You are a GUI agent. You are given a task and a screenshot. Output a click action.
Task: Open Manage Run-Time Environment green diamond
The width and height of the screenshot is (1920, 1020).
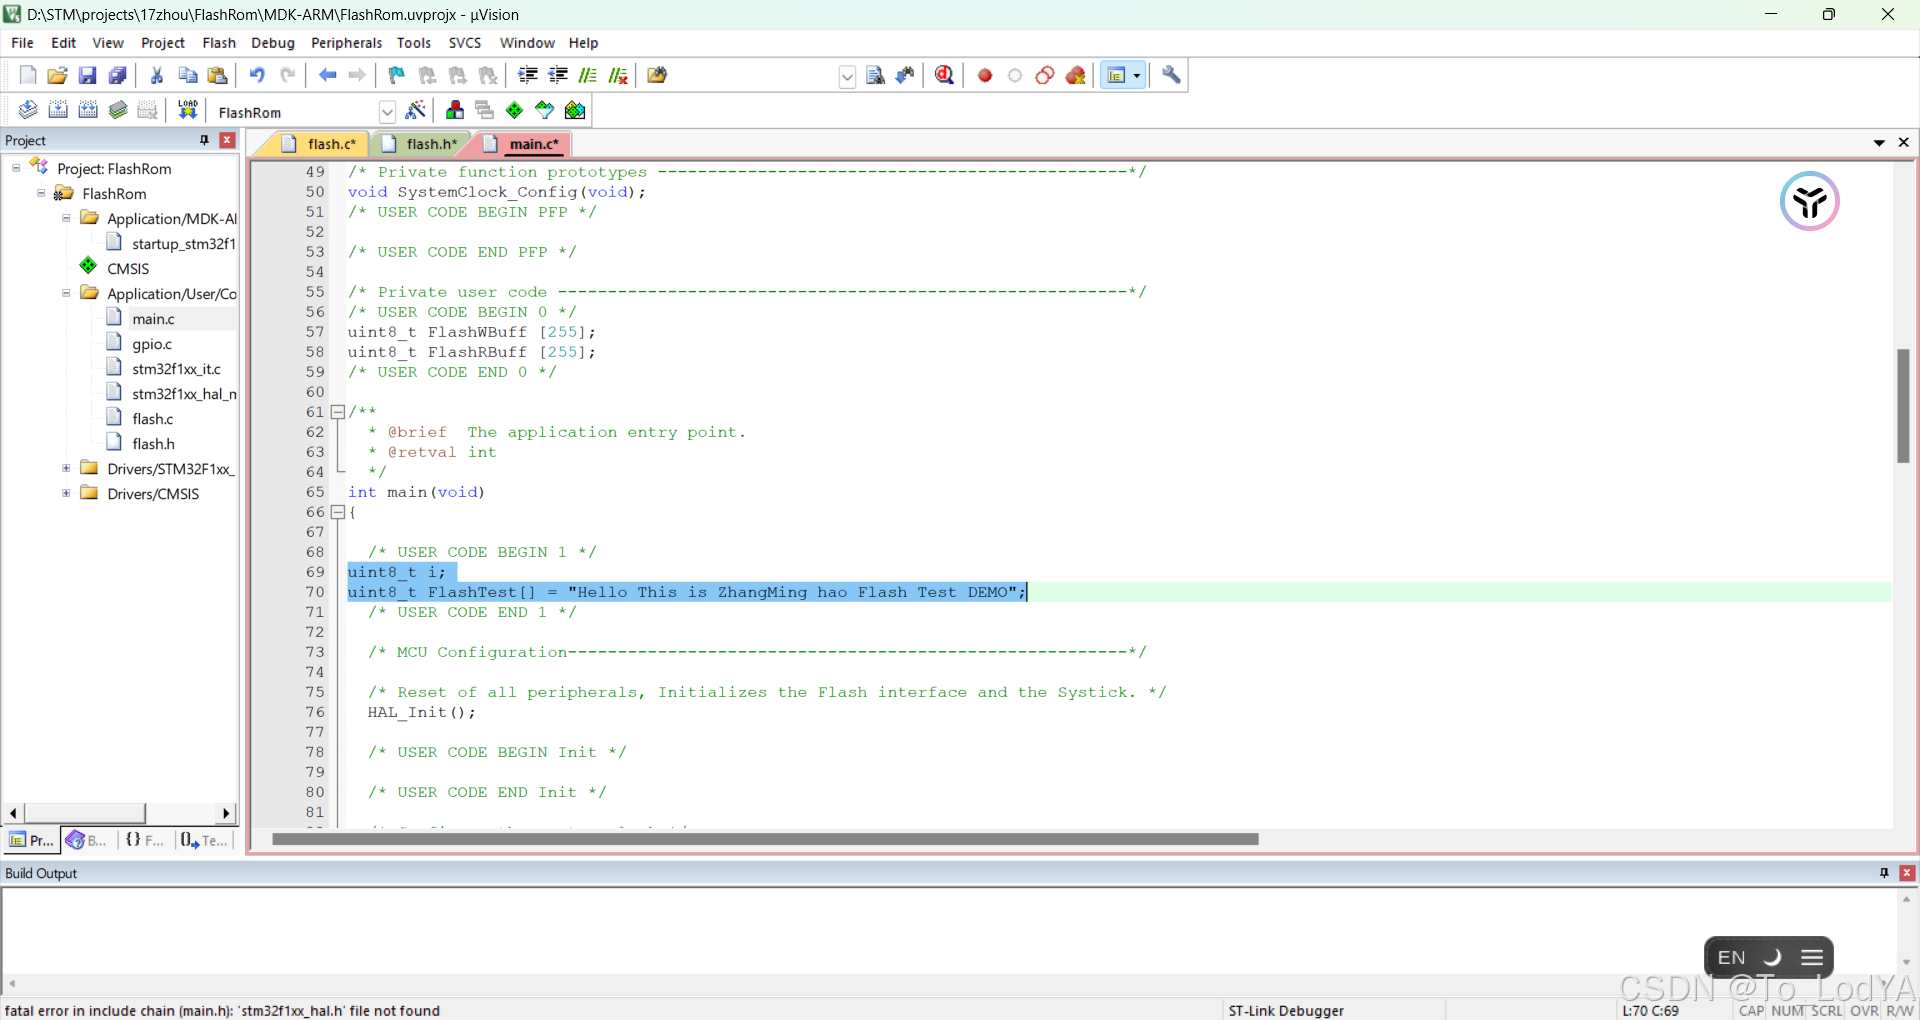click(515, 110)
